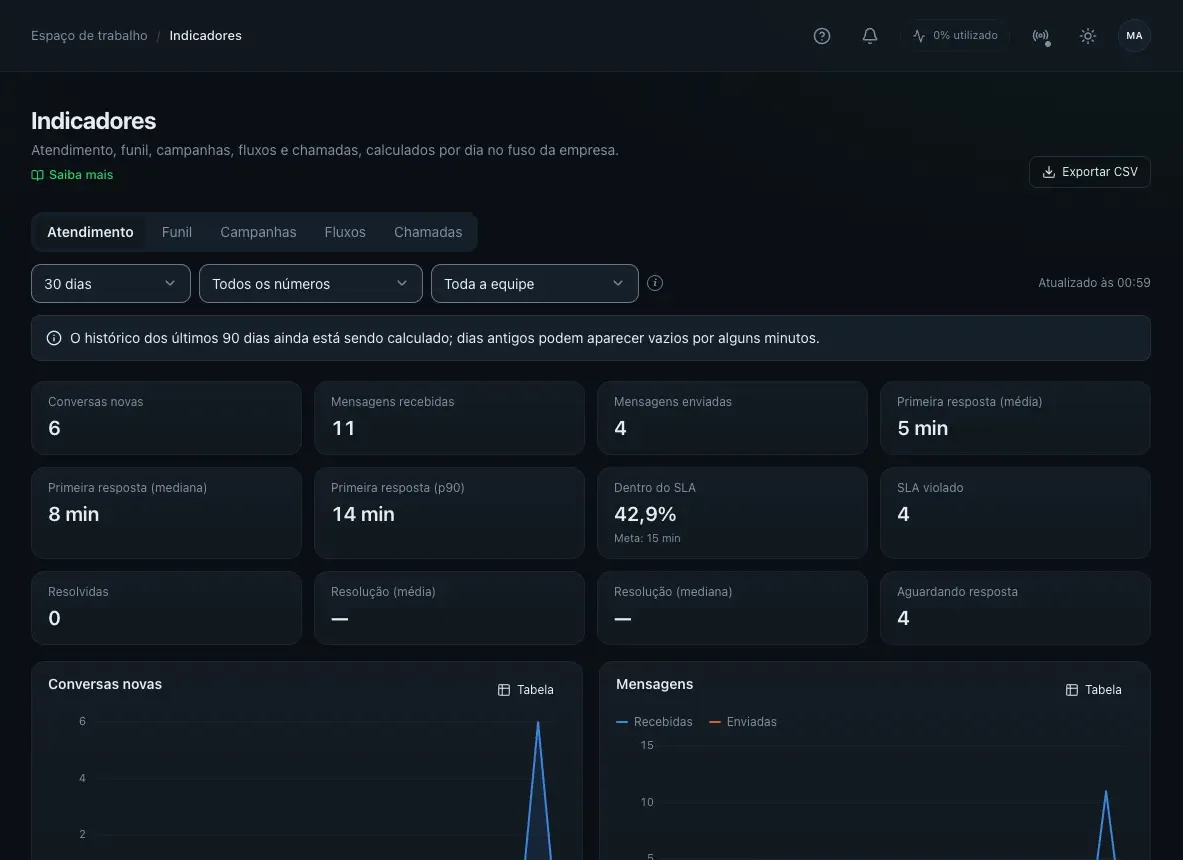
Task: Click the 42,9% SLA value
Action: click(x=645, y=514)
